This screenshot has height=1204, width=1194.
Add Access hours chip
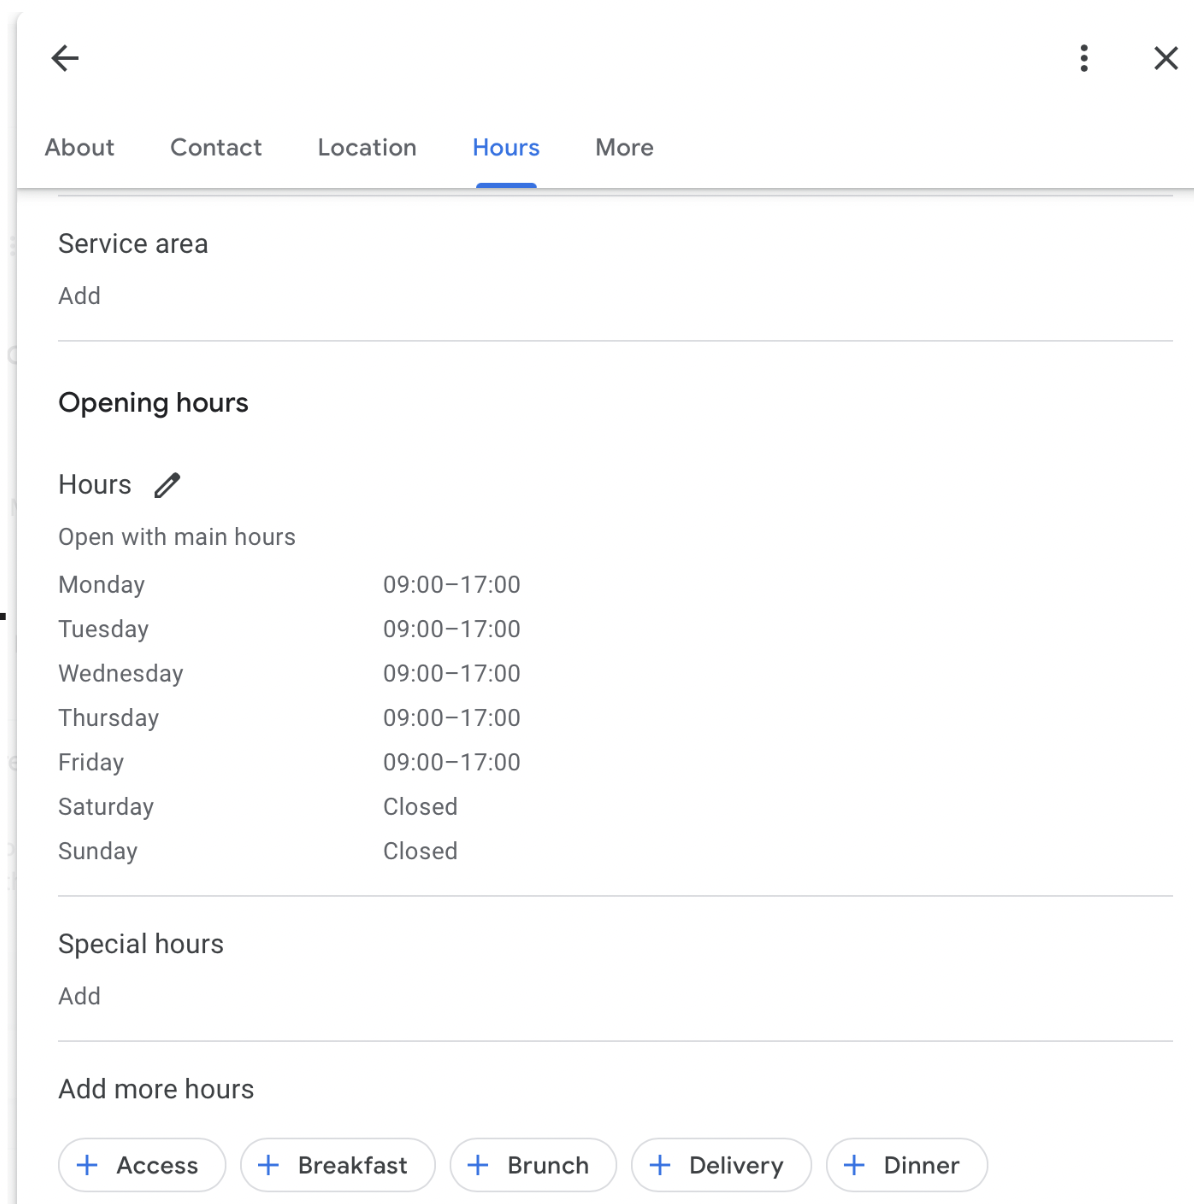[142, 1165]
